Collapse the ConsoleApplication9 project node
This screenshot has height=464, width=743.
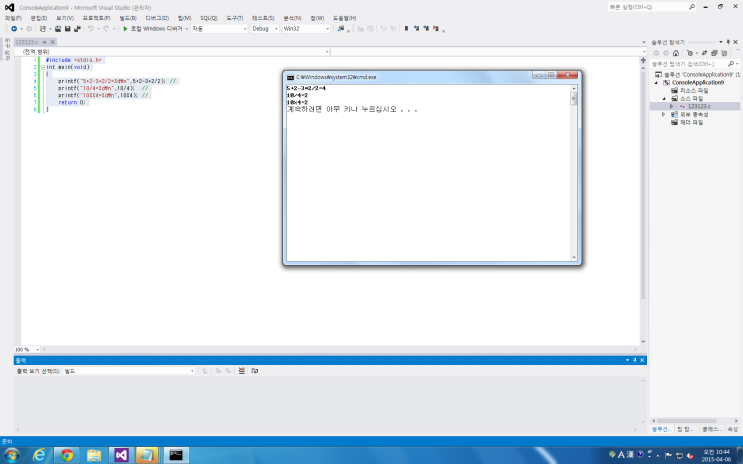657,82
